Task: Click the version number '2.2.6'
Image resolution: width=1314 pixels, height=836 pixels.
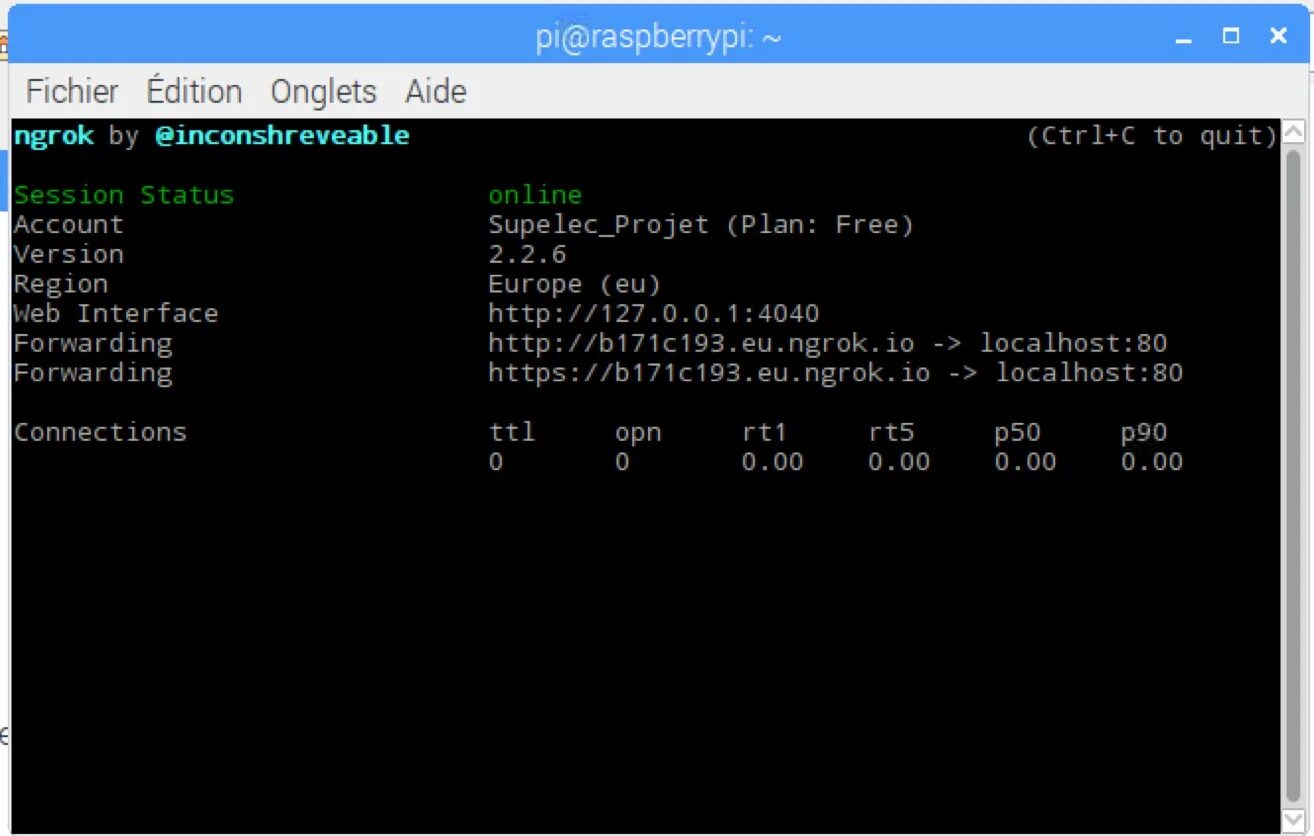Action: click(x=527, y=254)
